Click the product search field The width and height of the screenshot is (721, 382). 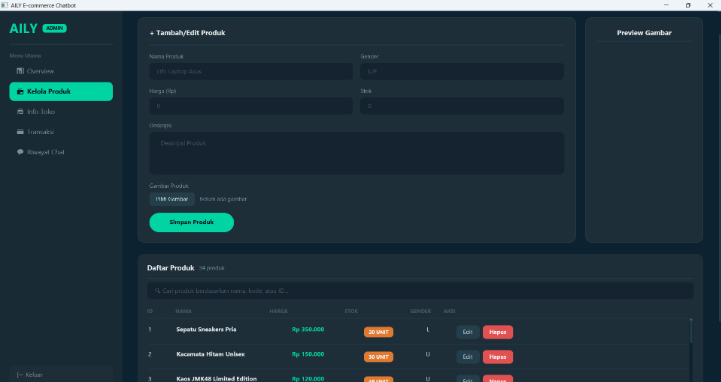click(x=420, y=291)
